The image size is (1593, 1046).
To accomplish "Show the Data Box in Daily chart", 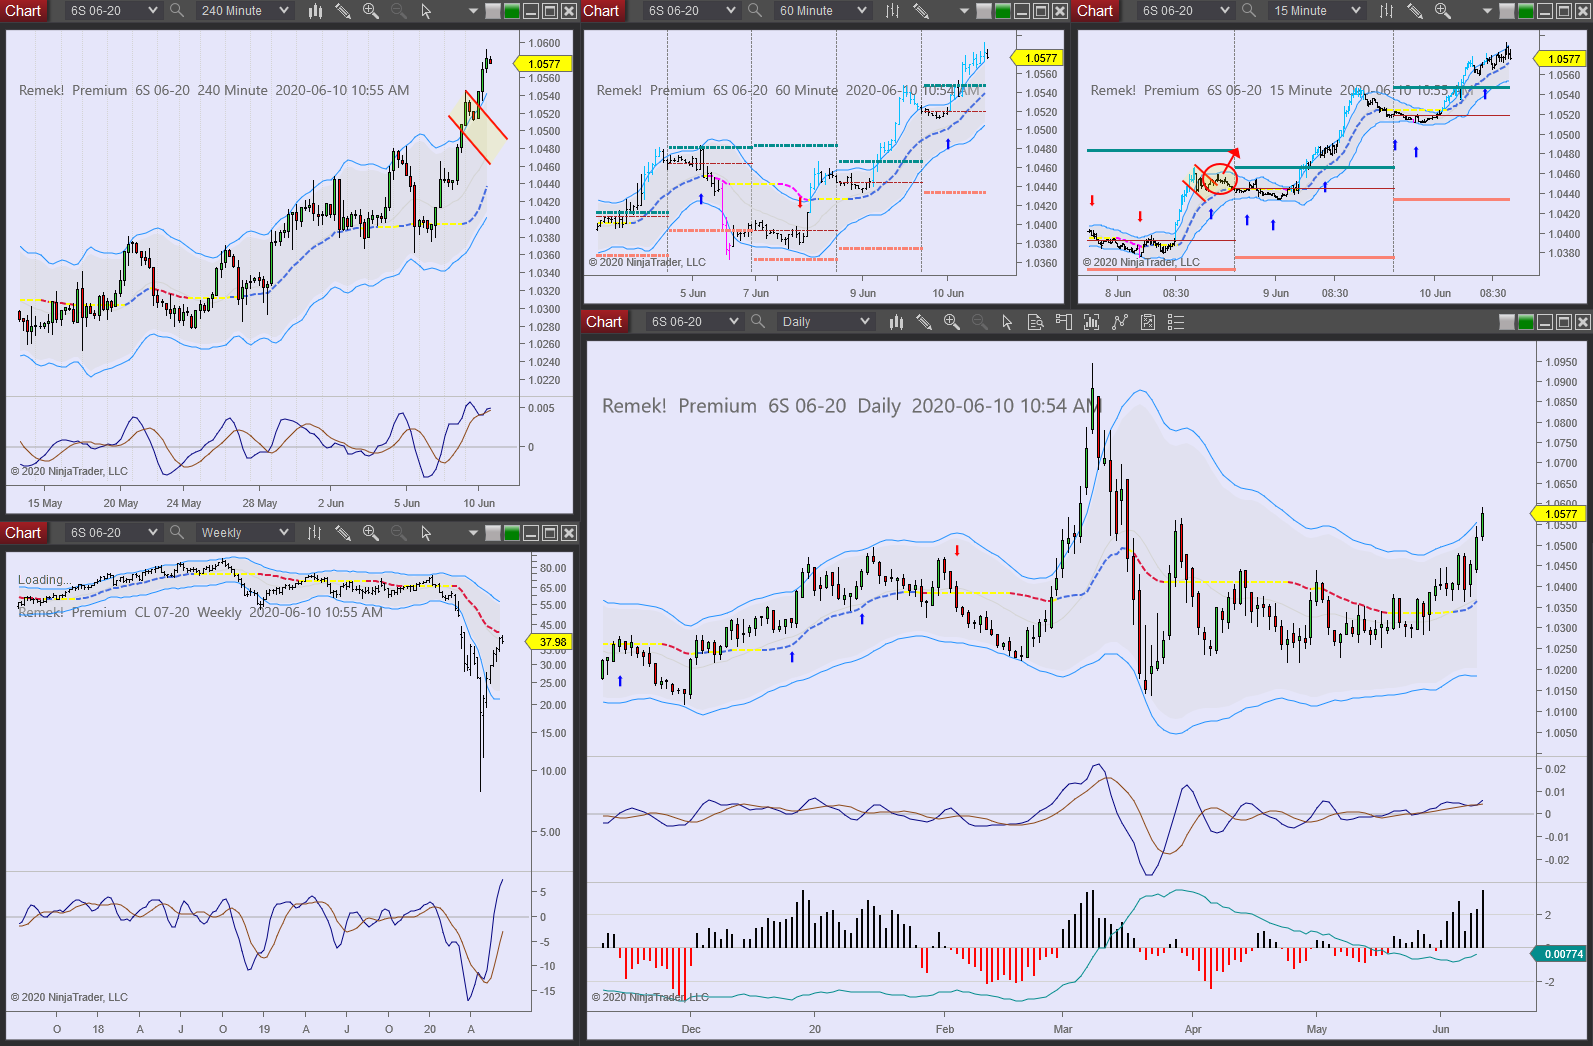I will tap(1036, 322).
